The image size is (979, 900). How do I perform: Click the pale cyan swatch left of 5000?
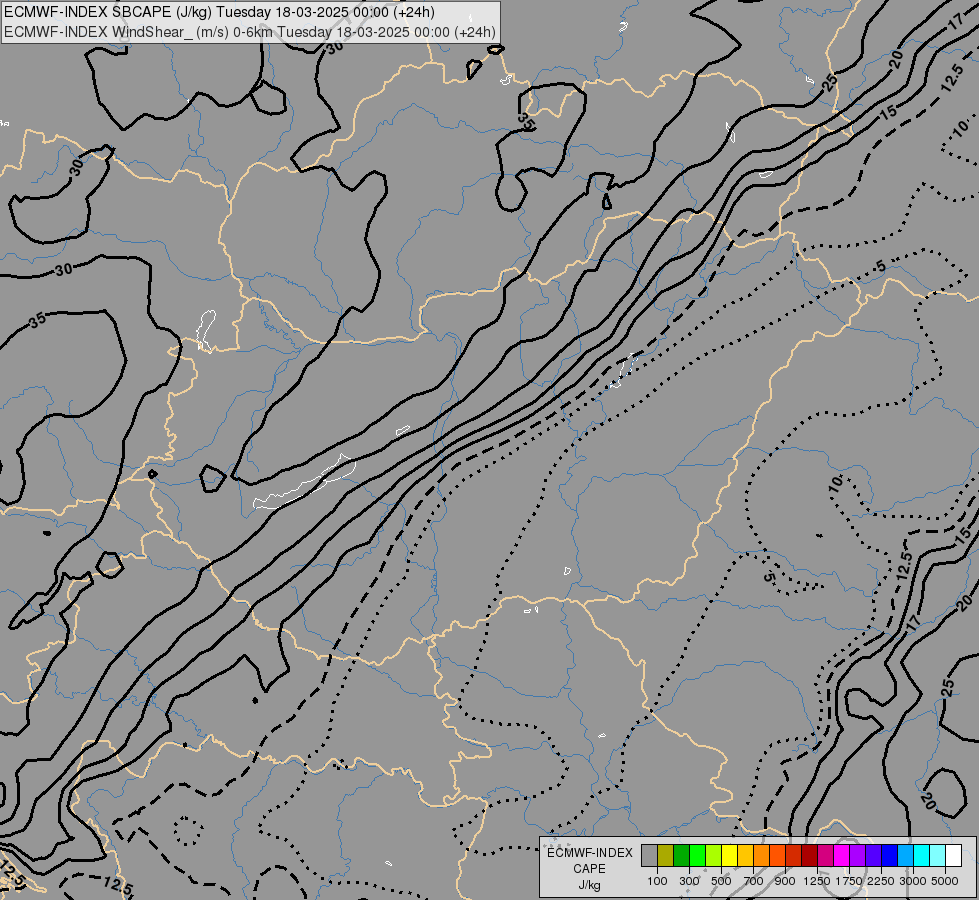point(938,855)
